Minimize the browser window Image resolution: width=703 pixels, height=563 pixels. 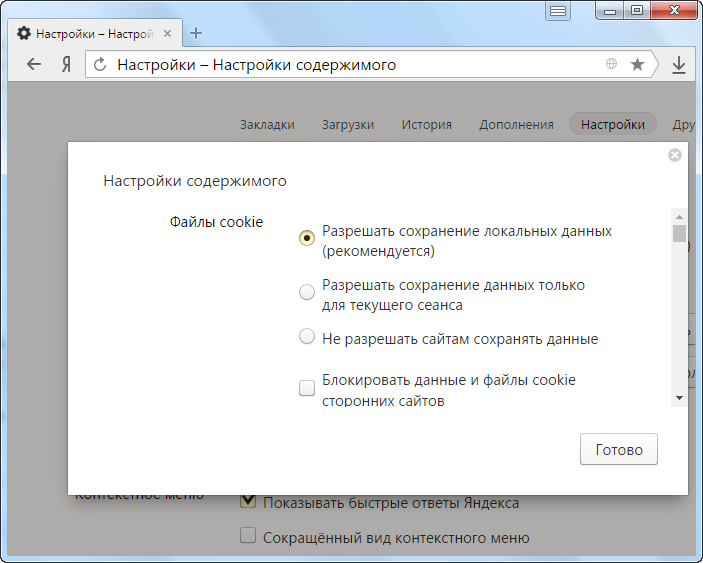point(610,11)
